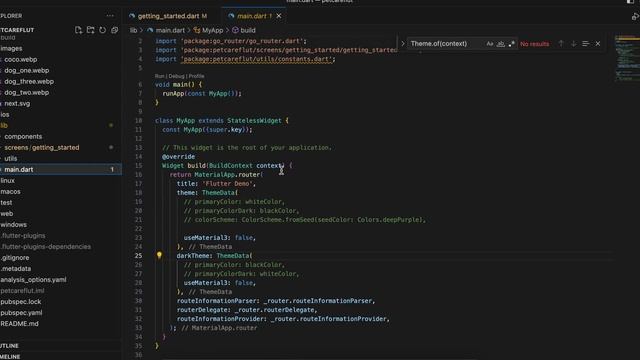
Task: Expand the images folder
Action: point(11,48)
